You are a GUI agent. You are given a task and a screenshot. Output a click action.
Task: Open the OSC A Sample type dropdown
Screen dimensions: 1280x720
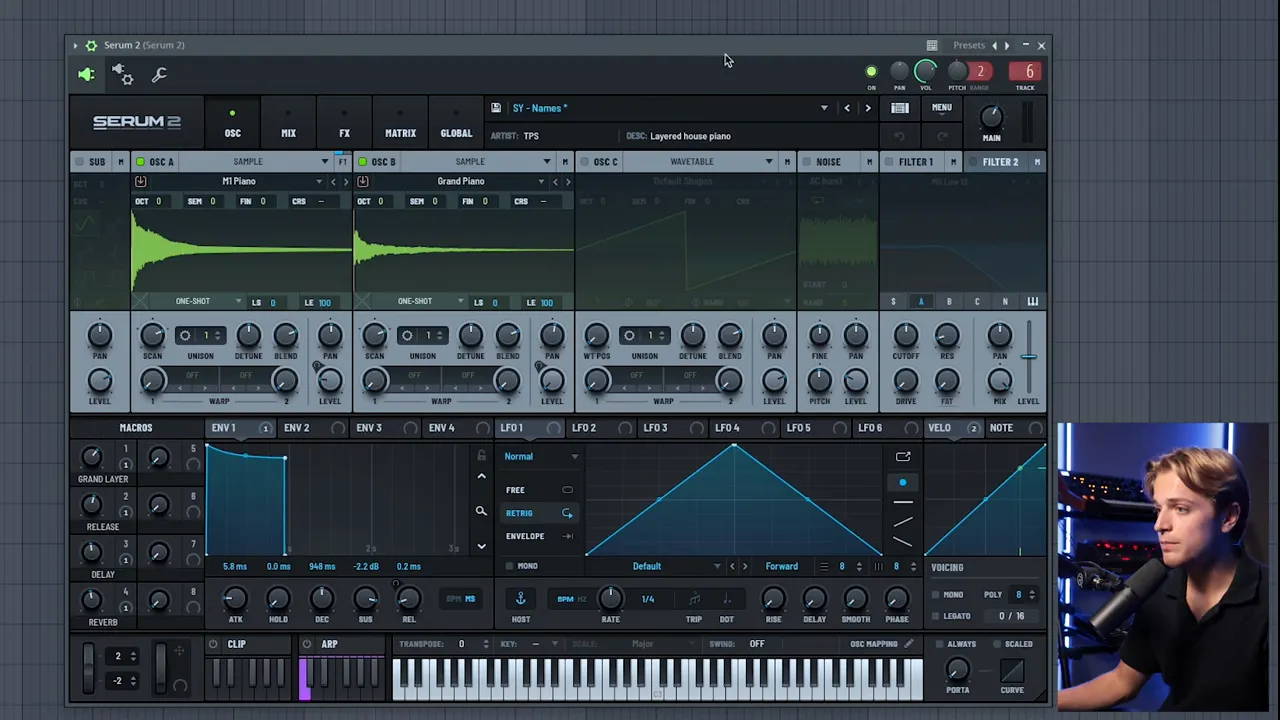coord(324,162)
